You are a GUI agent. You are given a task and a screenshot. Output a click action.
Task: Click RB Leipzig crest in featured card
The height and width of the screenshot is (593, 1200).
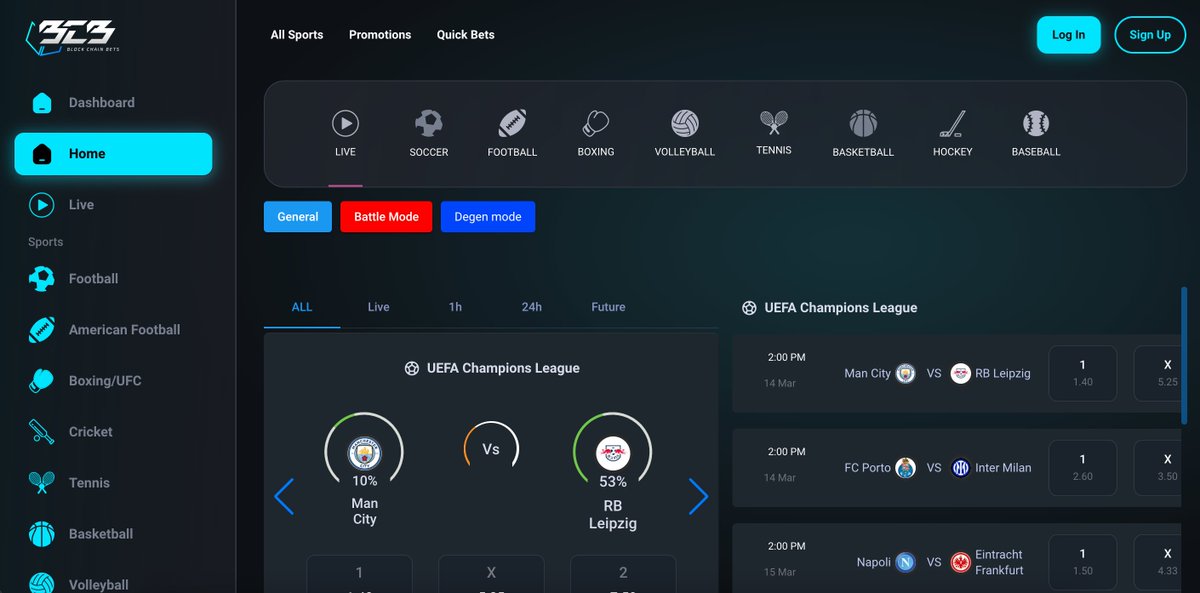click(x=613, y=454)
